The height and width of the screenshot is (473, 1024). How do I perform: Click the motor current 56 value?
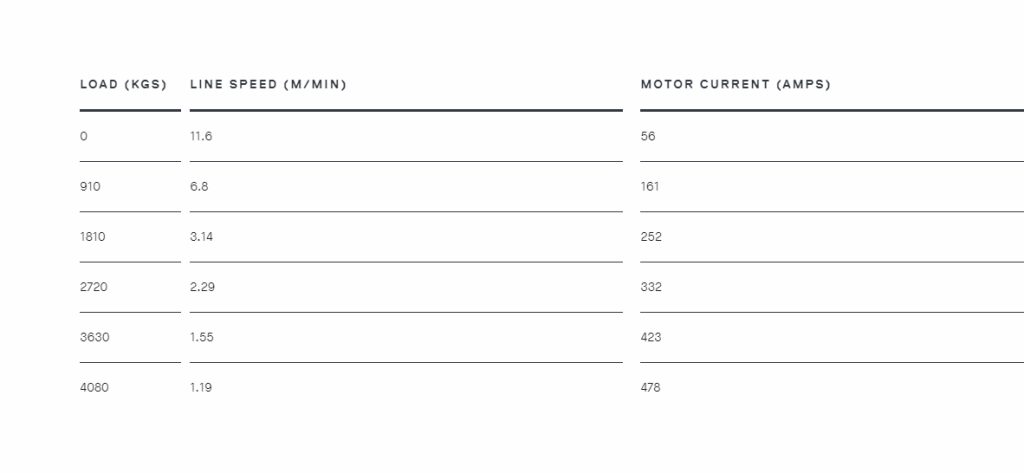click(x=648, y=137)
